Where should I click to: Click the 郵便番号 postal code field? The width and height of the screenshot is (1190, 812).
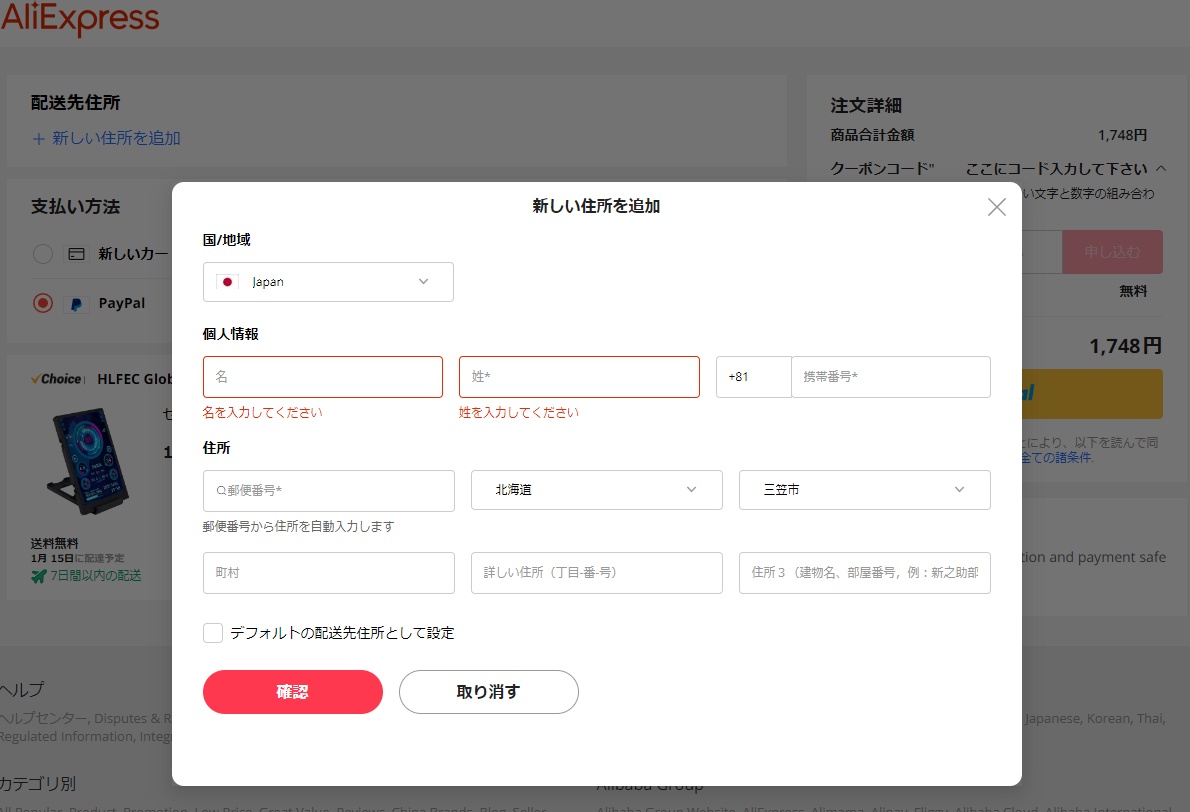tap(328, 491)
